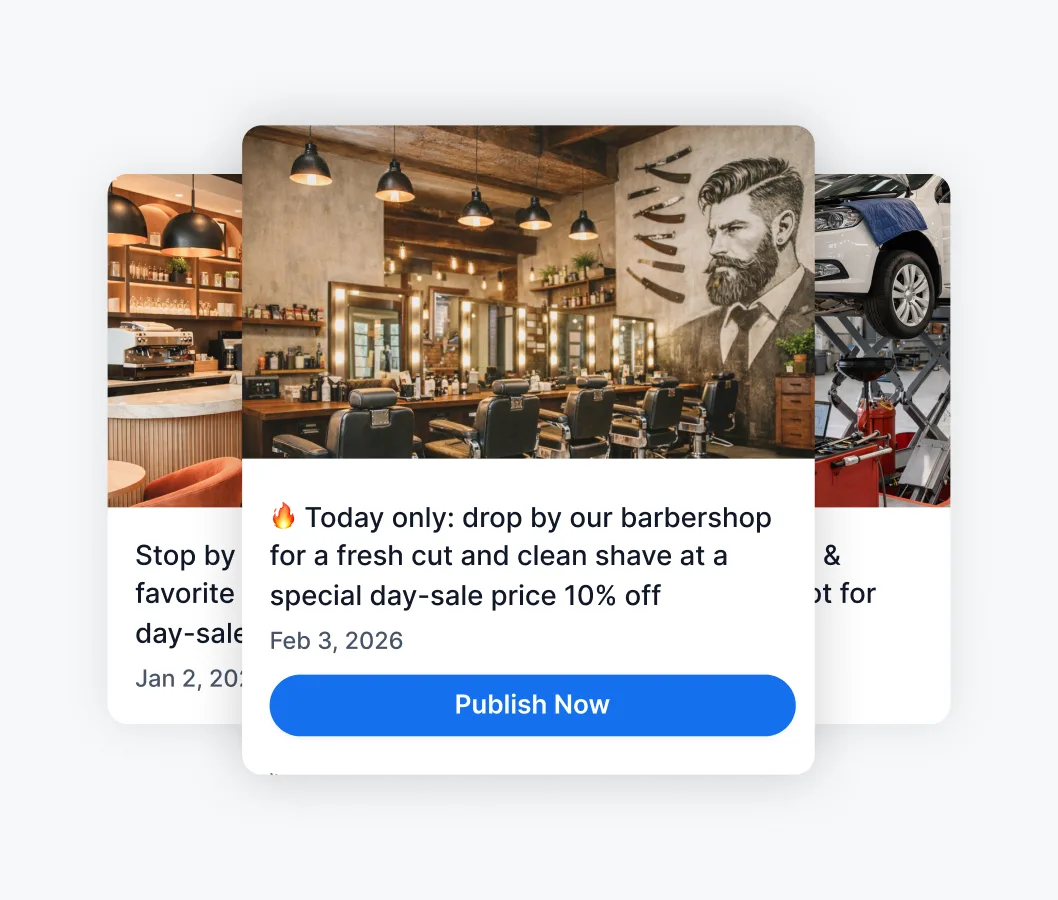1058x900 pixels.
Task: Select the auto repair garage image
Action: point(883,340)
